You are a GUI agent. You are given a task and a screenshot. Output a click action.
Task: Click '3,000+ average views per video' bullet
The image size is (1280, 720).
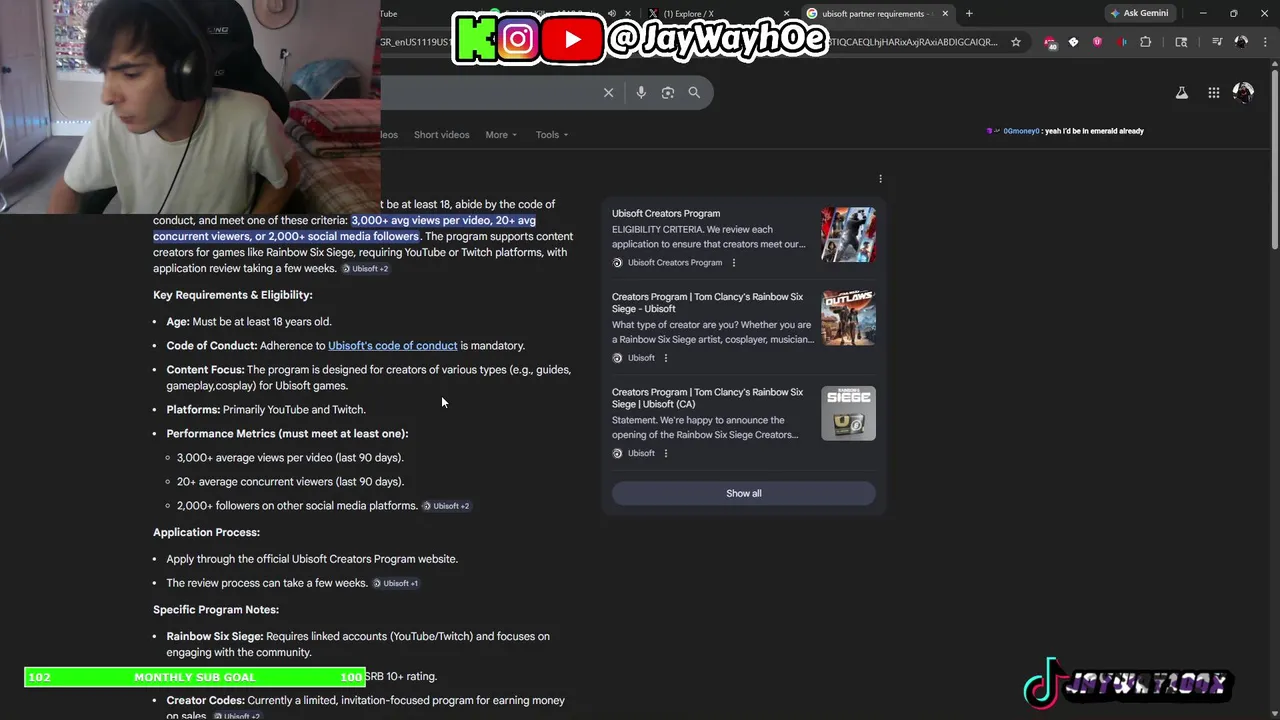coord(290,458)
